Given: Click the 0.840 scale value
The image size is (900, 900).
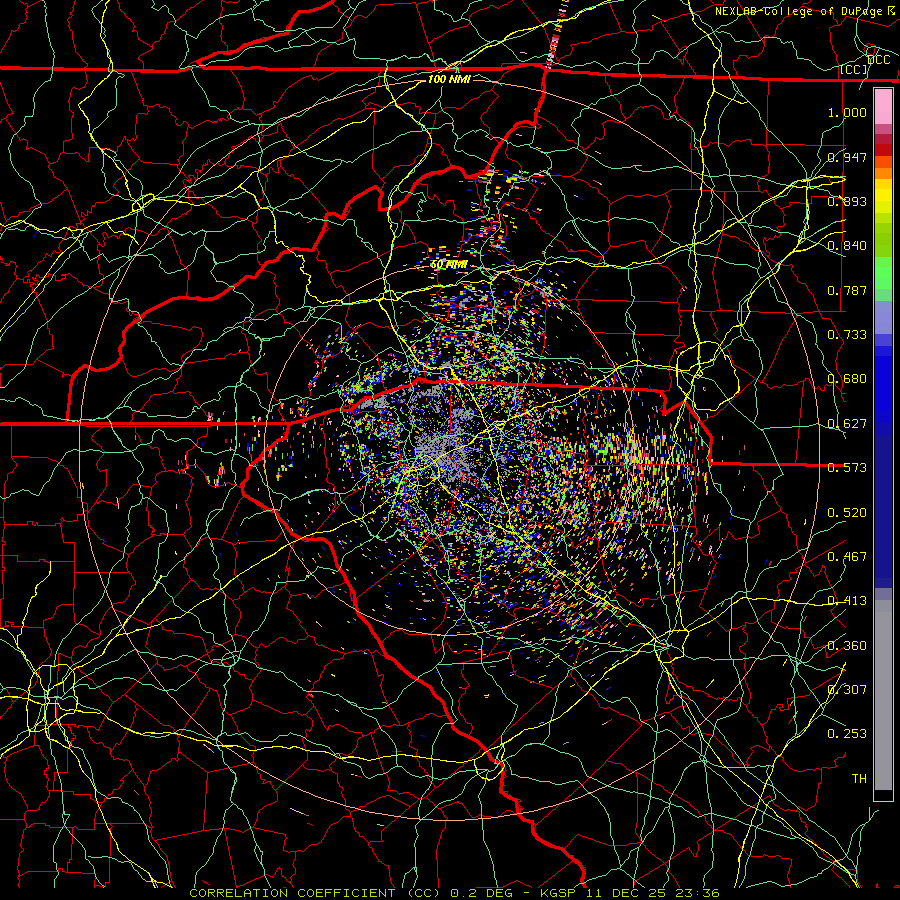Looking at the screenshot, I should (x=847, y=246).
